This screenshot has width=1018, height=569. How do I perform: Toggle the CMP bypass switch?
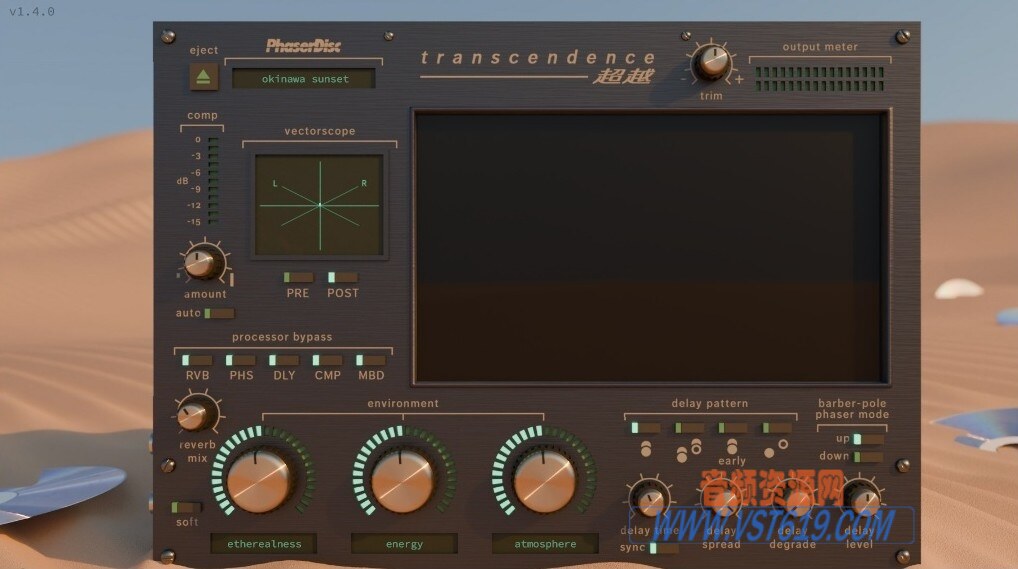coord(327,360)
